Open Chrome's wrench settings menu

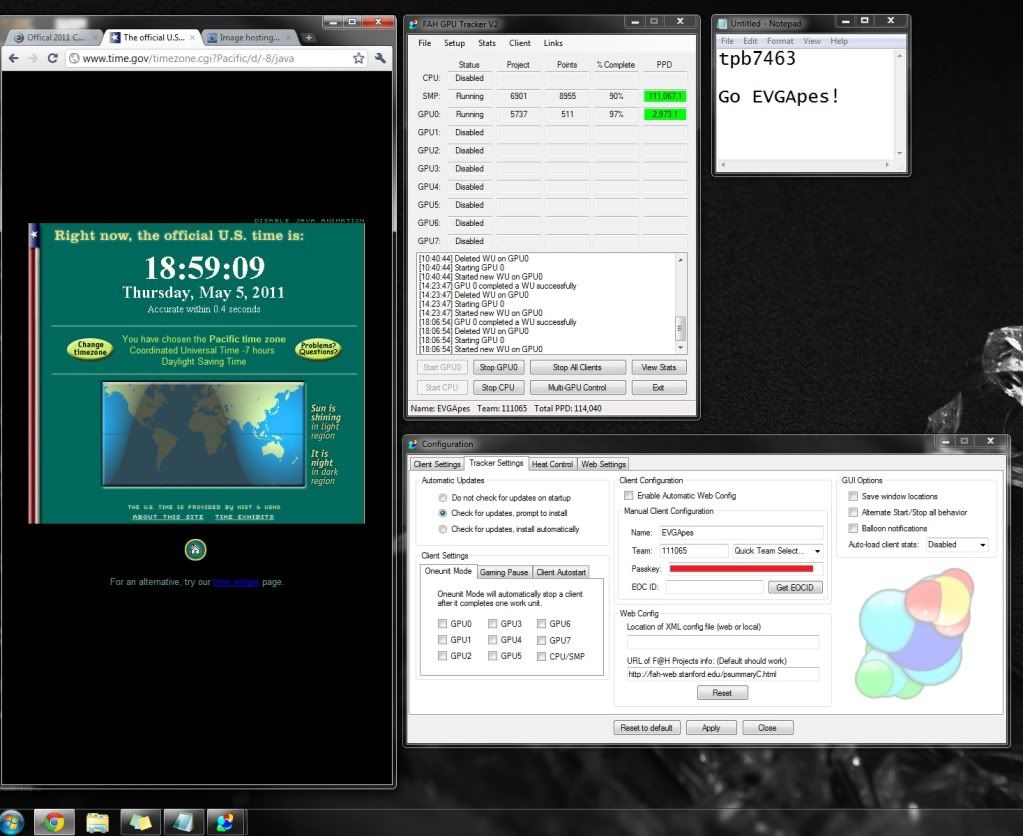tap(380, 59)
